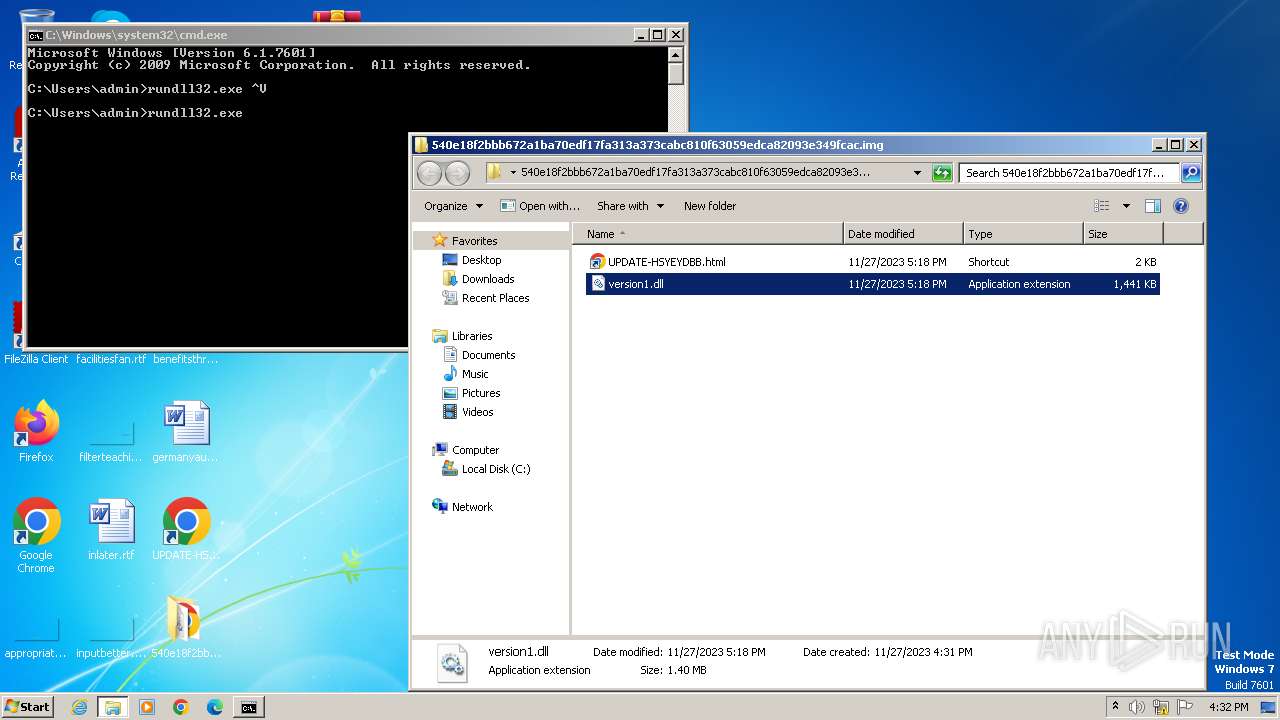1280x720 pixels.
Task: Select Network in navigation pane
Action: [x=472, y=507]
